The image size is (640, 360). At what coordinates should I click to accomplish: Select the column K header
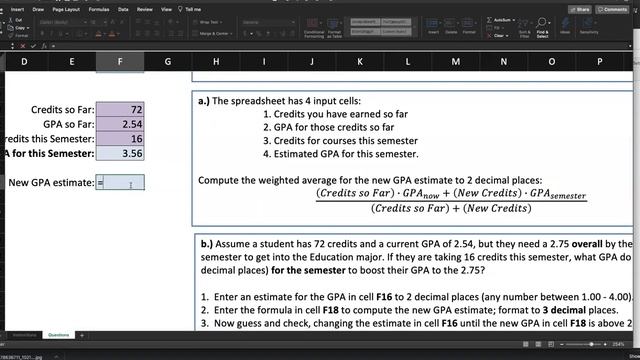(360, 62)
